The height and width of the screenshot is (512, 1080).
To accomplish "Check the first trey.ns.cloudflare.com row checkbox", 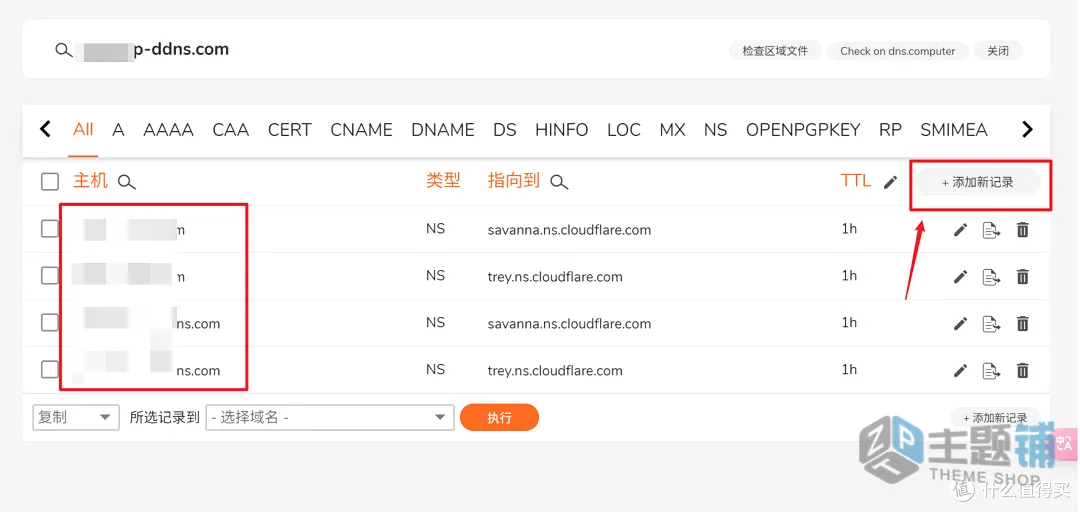I will pyautogui.click(x=50, y=276).
